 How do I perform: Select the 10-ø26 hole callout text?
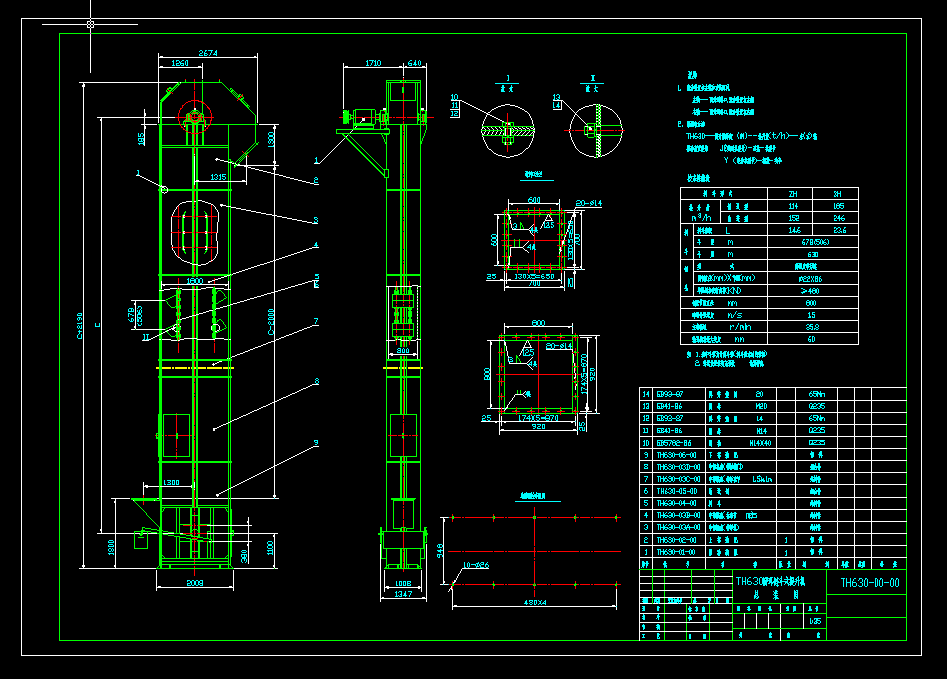[476, 565]
